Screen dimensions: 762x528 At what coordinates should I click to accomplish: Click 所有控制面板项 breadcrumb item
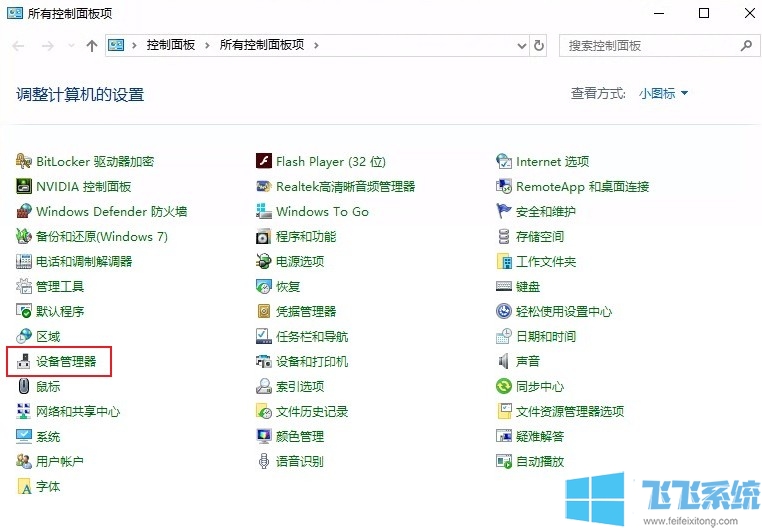pyautogui.click(x=262, y=45)
